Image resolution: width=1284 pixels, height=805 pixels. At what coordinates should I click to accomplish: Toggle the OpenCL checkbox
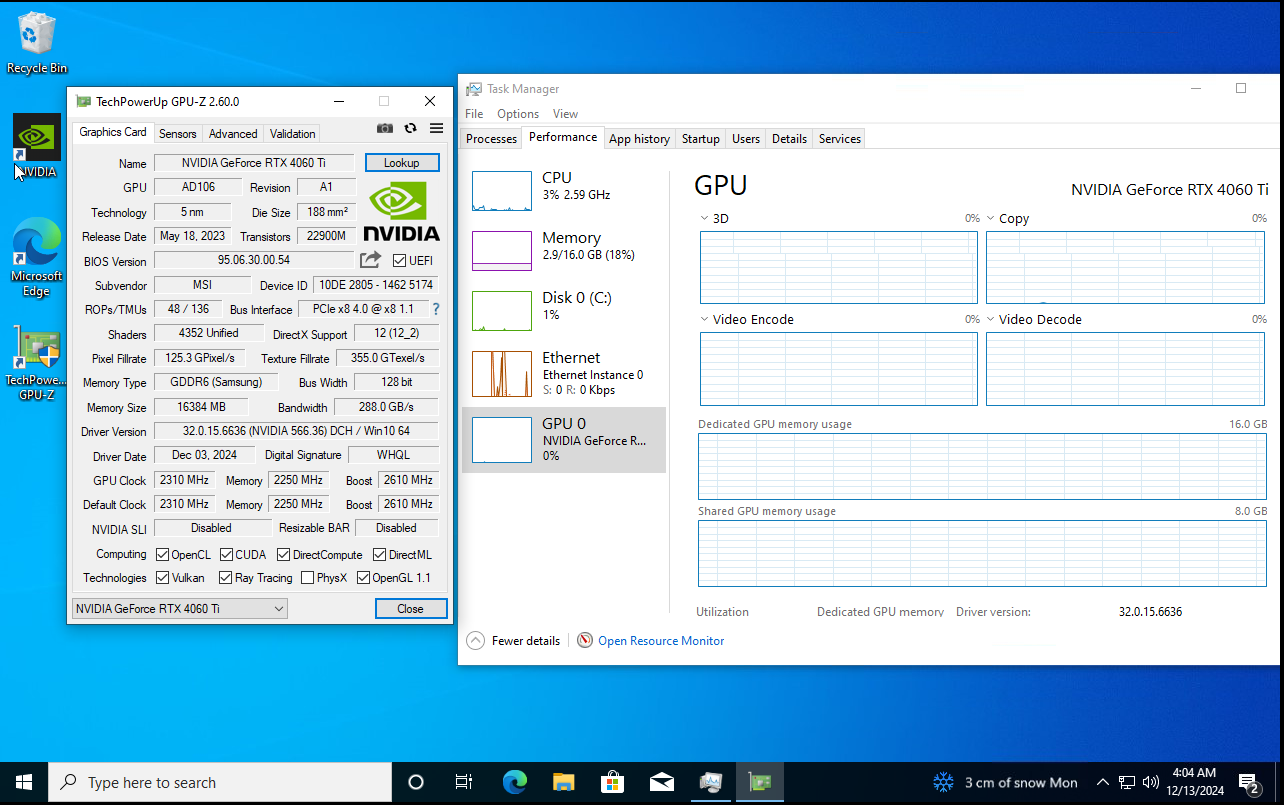pos(163,554)
